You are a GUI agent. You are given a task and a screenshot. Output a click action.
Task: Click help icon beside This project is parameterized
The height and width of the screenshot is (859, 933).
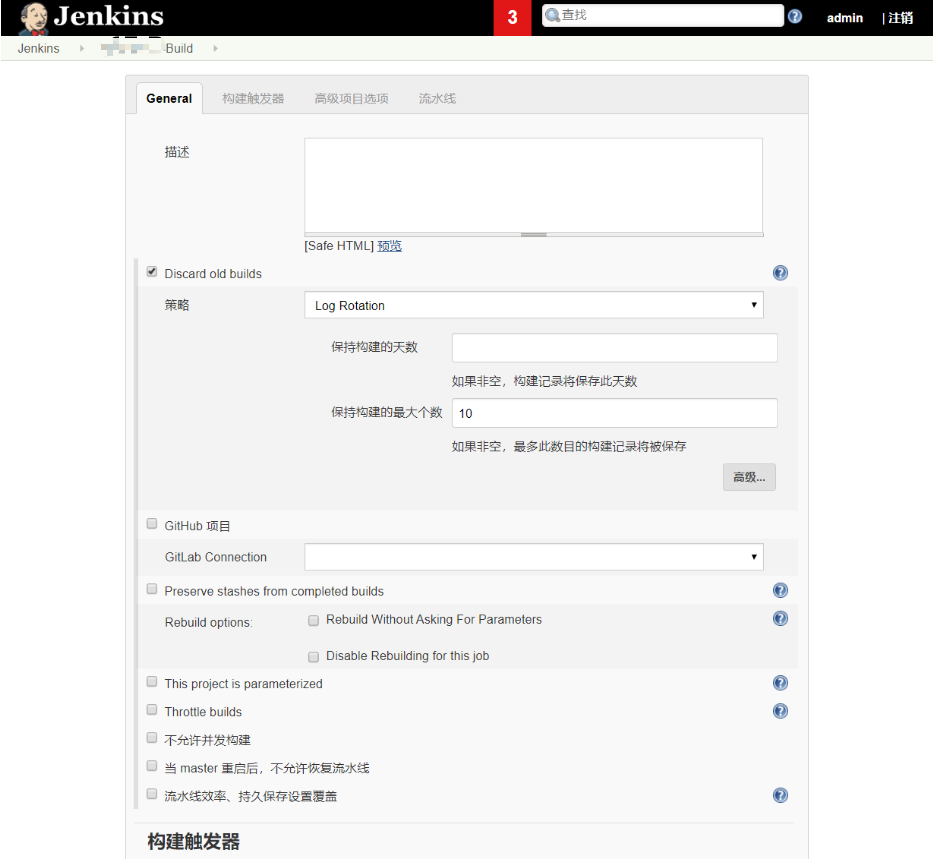[780, 682]
